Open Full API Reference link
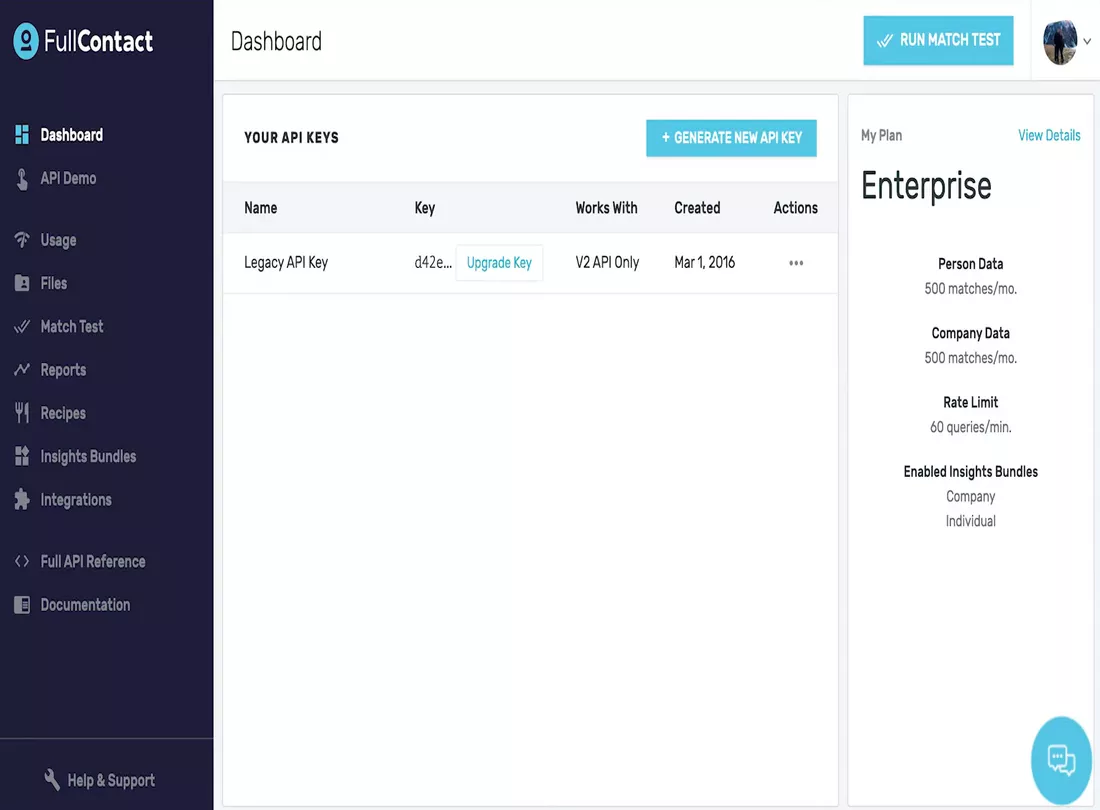Image resolution: width=1100 pixels, height=810 pixels. [x=93, y=562]
